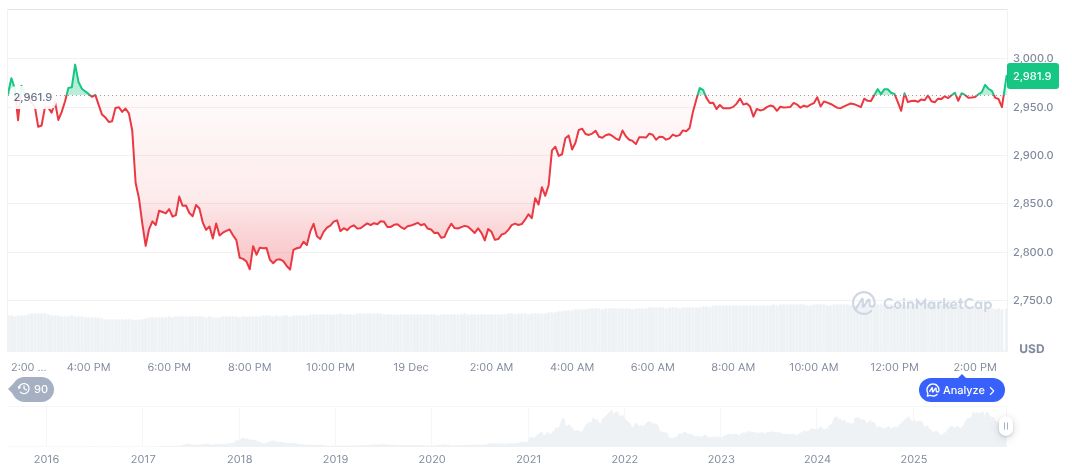Select 2017 on the overview timeline
This screenshot has height=470, width=1072.
142,459
